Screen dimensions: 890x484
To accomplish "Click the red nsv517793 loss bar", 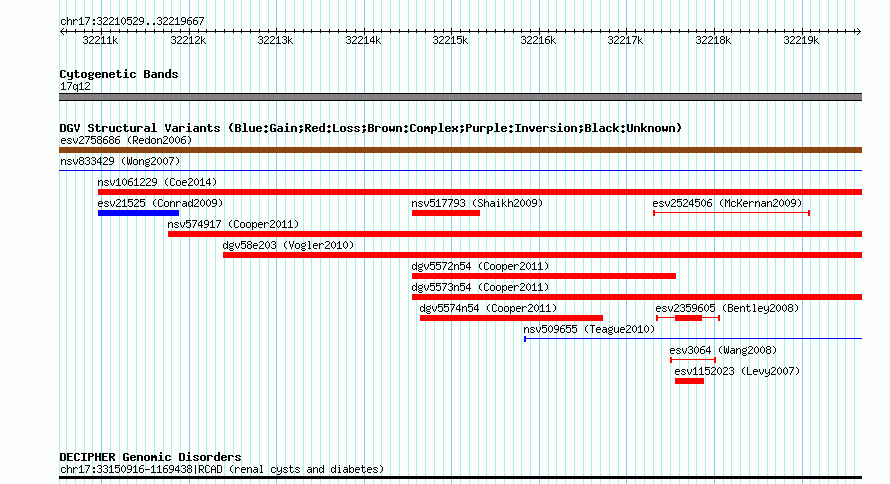I will coord(446,213).
